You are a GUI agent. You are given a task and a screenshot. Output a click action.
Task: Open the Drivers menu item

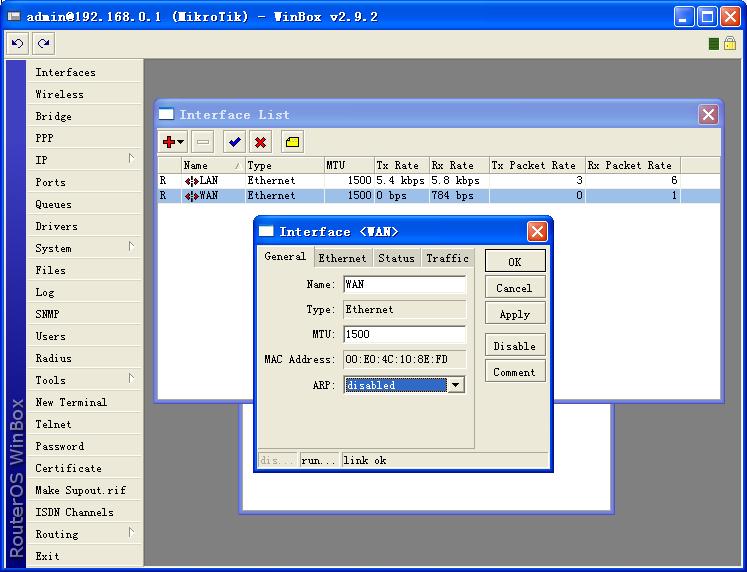pos(85,226)
